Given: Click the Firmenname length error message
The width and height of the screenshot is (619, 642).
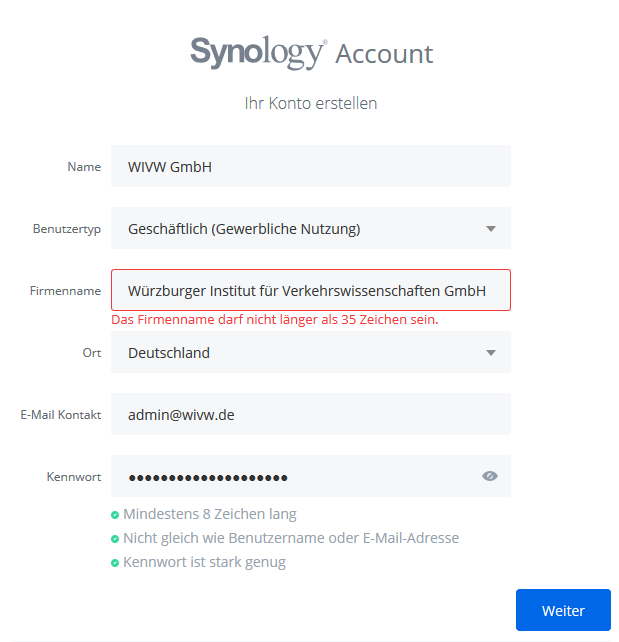Looking at the screenshot, I should click(x=274, y=320).
